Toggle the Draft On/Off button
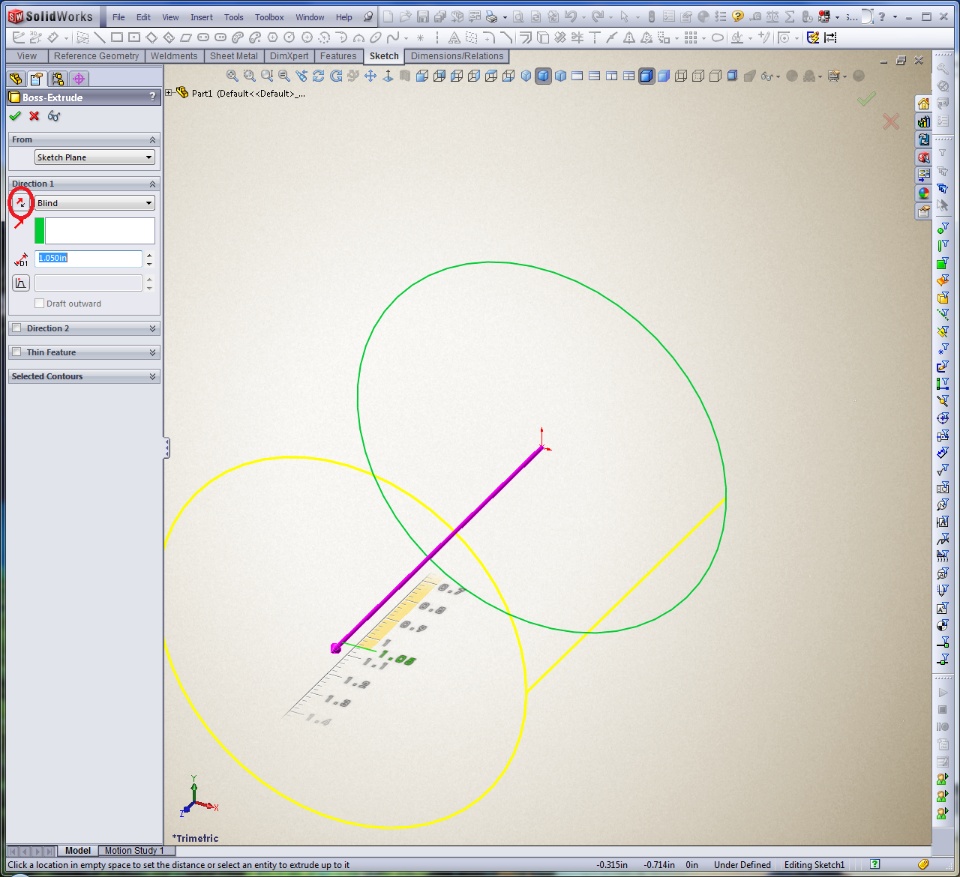960x877 pixels. pos(21,283)
